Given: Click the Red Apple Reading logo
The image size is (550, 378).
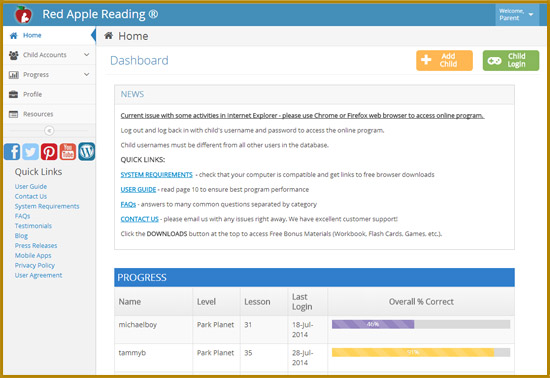Looking at the screenshot, I should coord(24,14).
